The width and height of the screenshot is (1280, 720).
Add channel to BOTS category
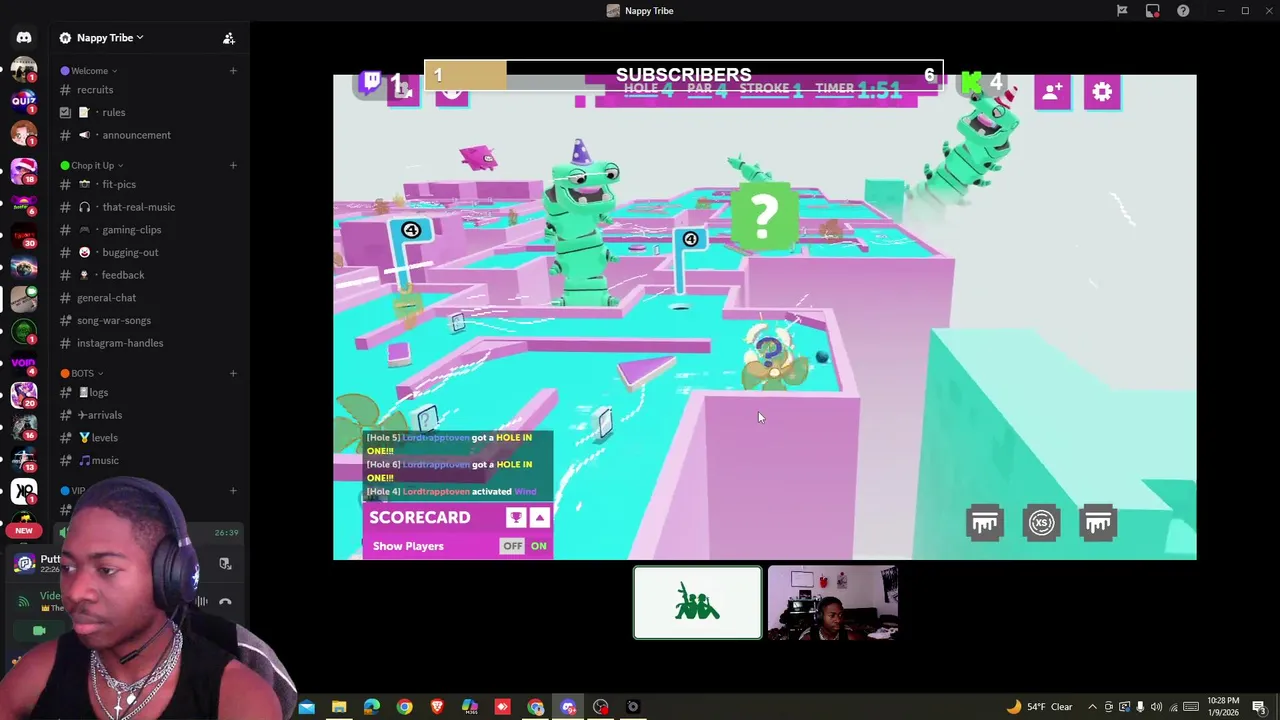click(233, 374)
